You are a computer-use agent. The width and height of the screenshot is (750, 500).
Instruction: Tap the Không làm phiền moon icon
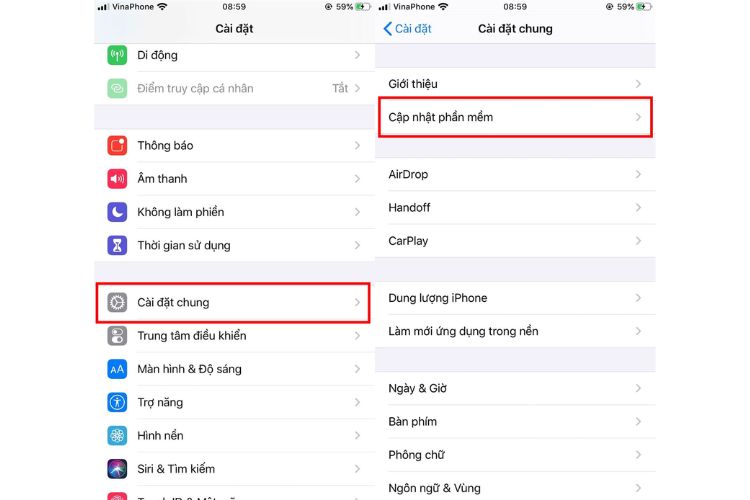click(x=117, y=212)
